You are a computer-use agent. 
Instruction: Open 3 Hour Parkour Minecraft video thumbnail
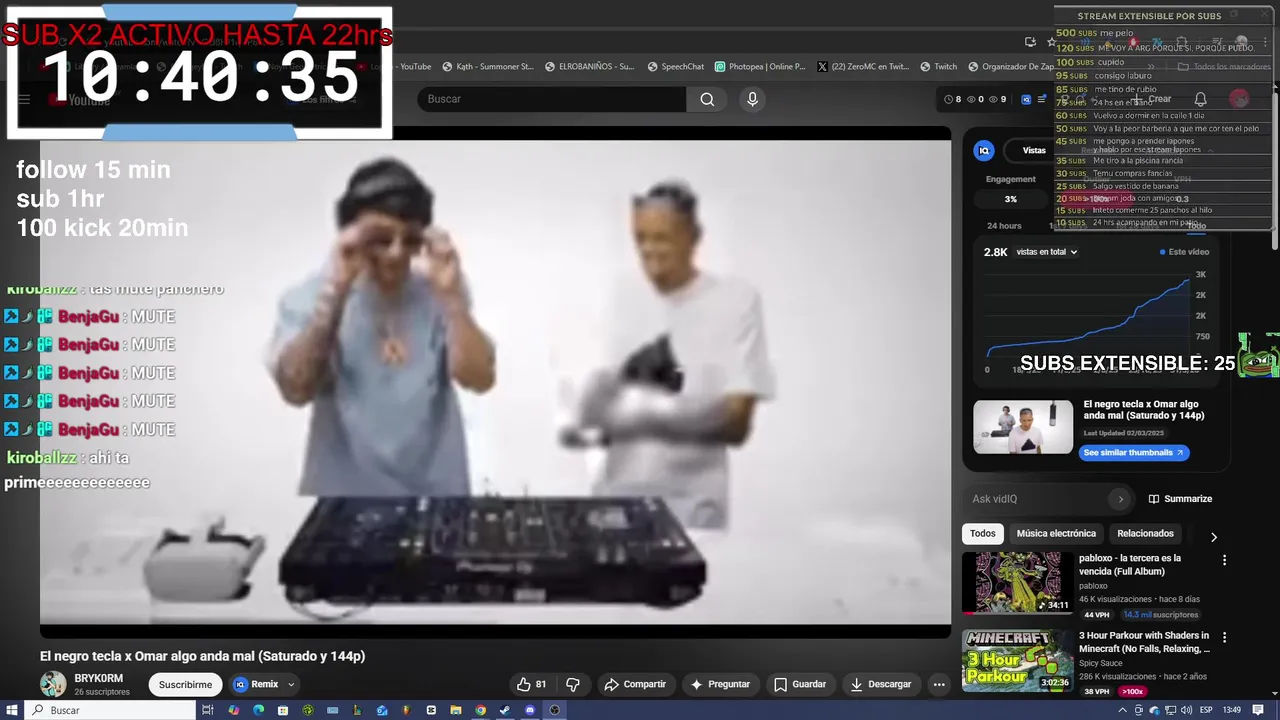[1017, 660]
